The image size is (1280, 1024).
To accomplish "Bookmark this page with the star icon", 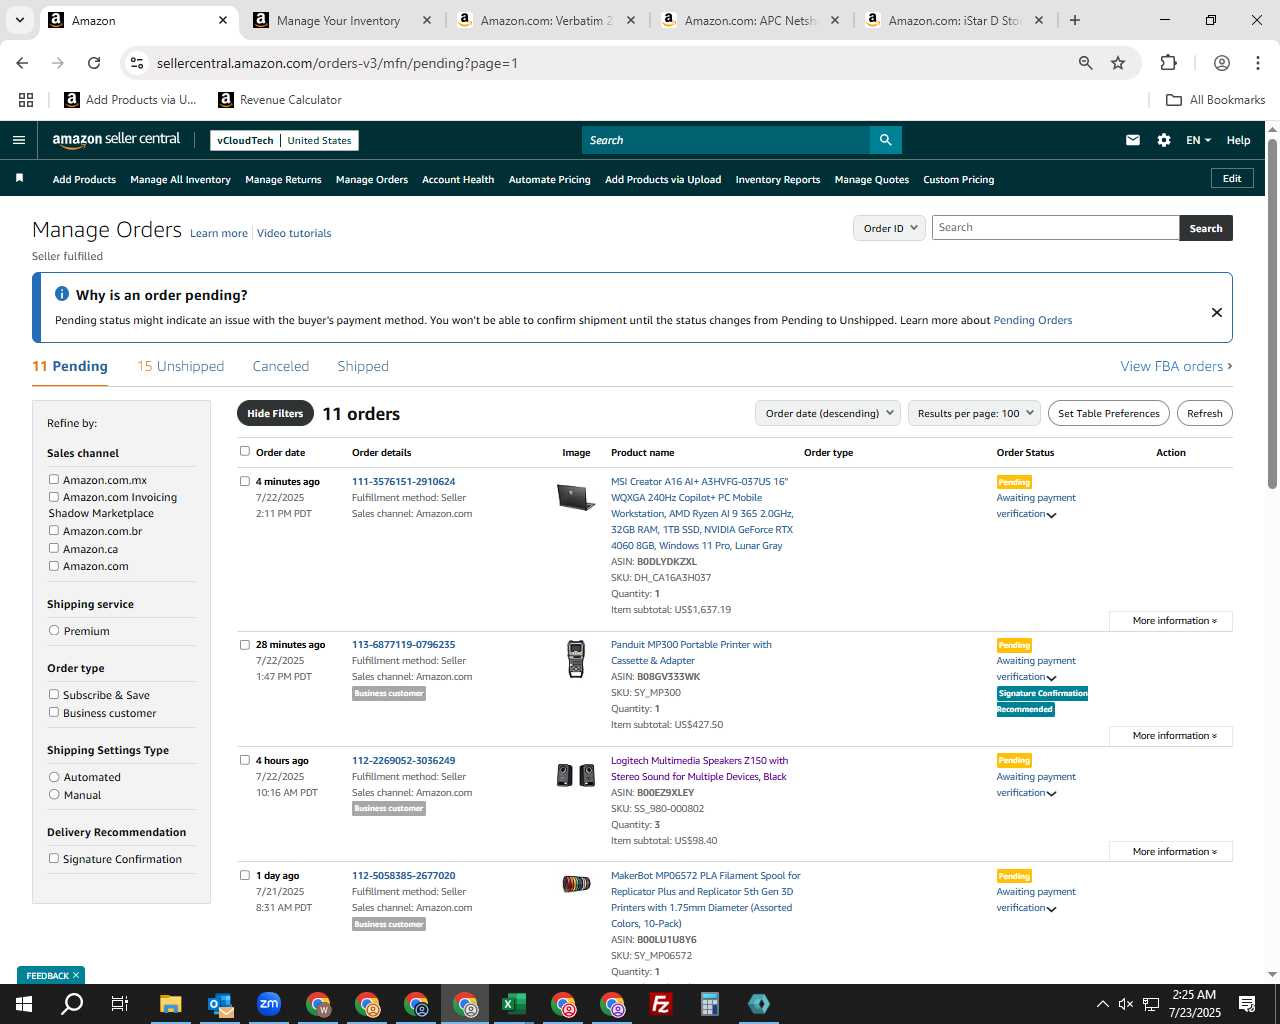I will coord(1118,63).
